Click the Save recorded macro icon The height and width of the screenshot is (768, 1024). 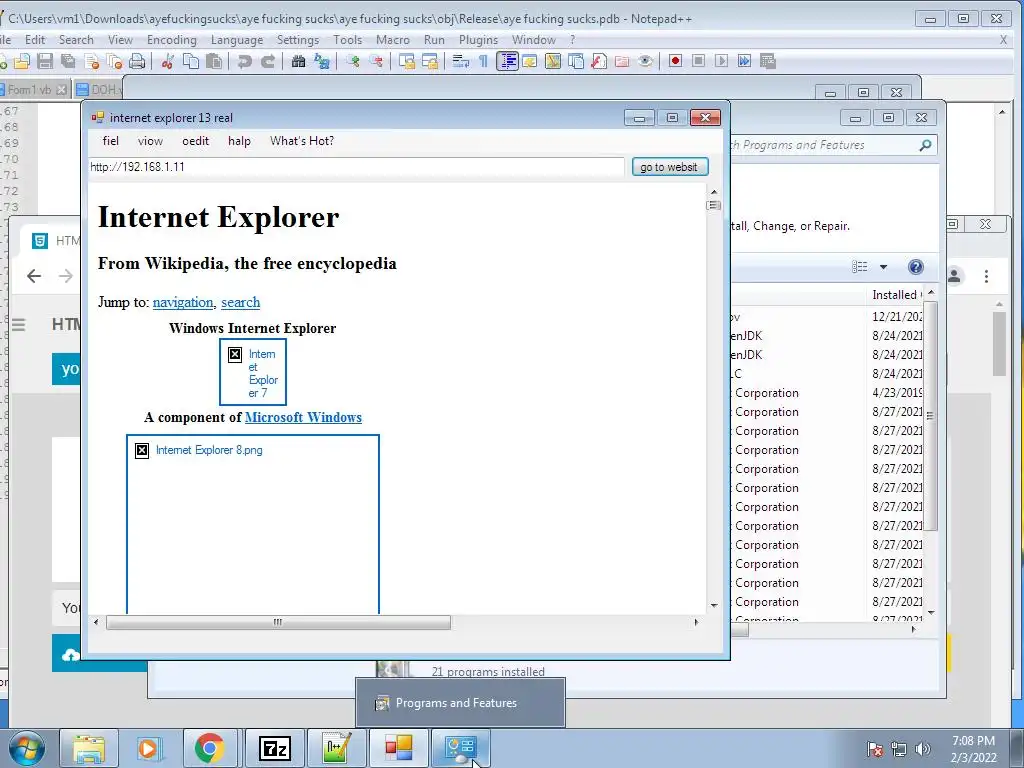click(768, 61)
